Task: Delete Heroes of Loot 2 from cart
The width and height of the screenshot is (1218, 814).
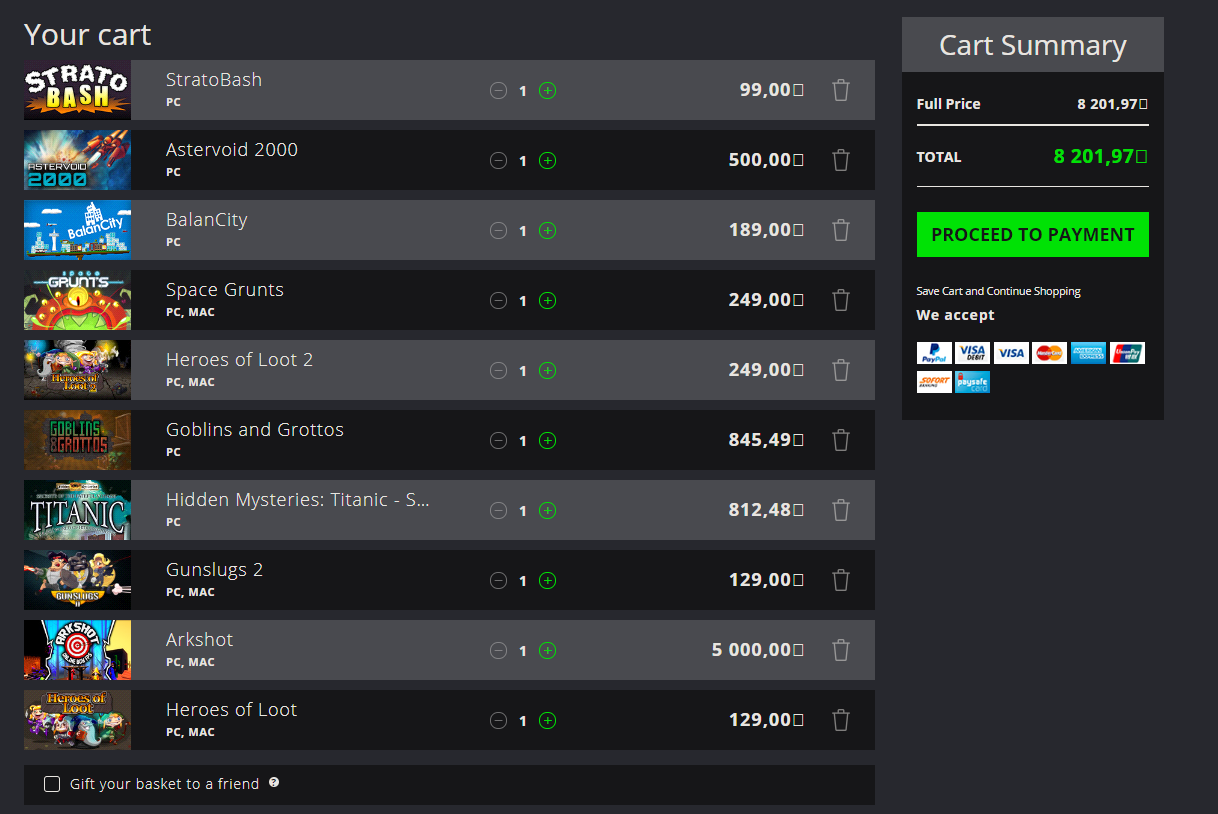Action: click(x=841, y=370)
